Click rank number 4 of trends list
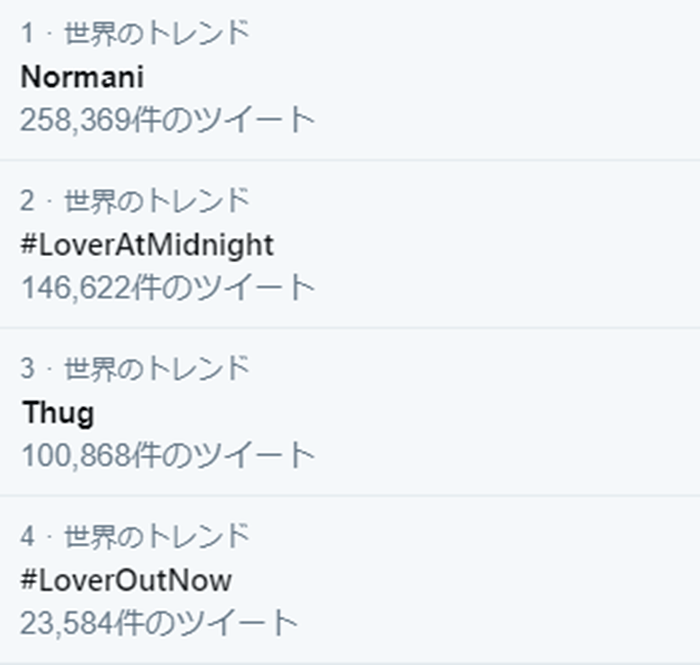 coord(27,537)
